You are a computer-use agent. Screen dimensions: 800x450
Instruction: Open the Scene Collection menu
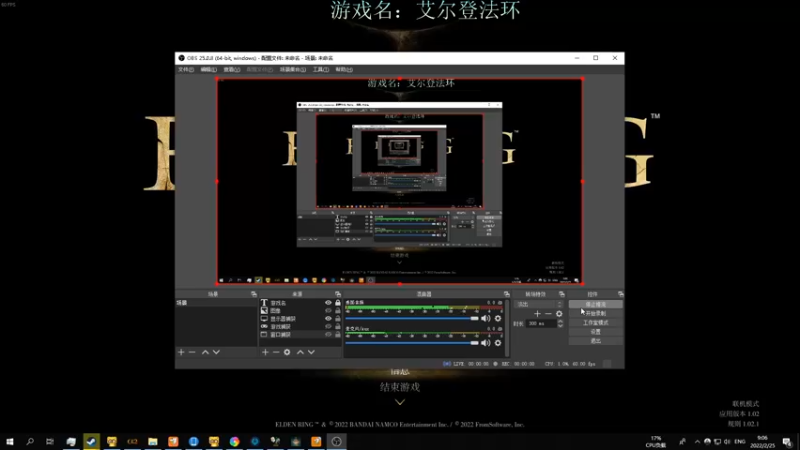point(293,69)
